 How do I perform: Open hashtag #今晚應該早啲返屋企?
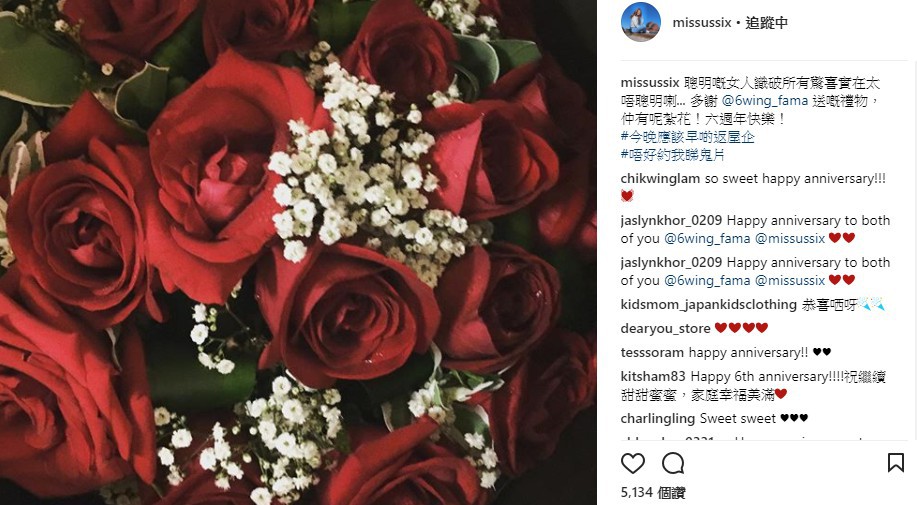(687, 137)
